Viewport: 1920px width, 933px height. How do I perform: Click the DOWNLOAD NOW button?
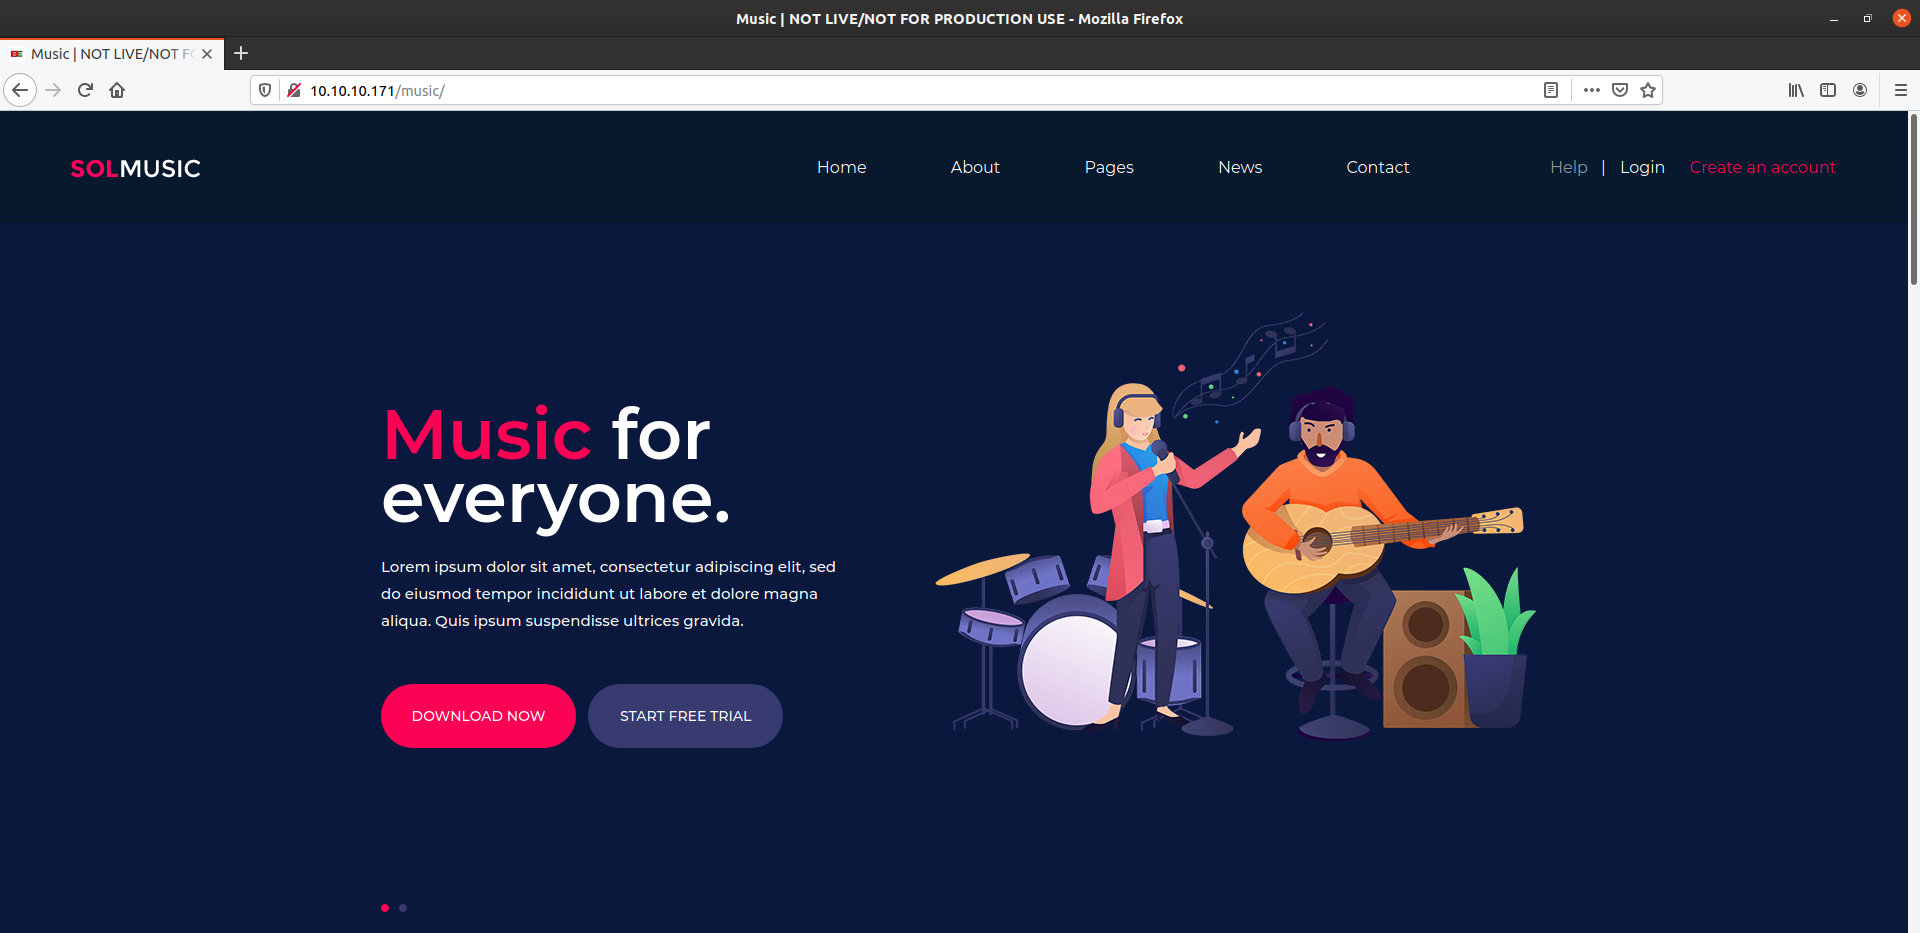click(478, 716)
